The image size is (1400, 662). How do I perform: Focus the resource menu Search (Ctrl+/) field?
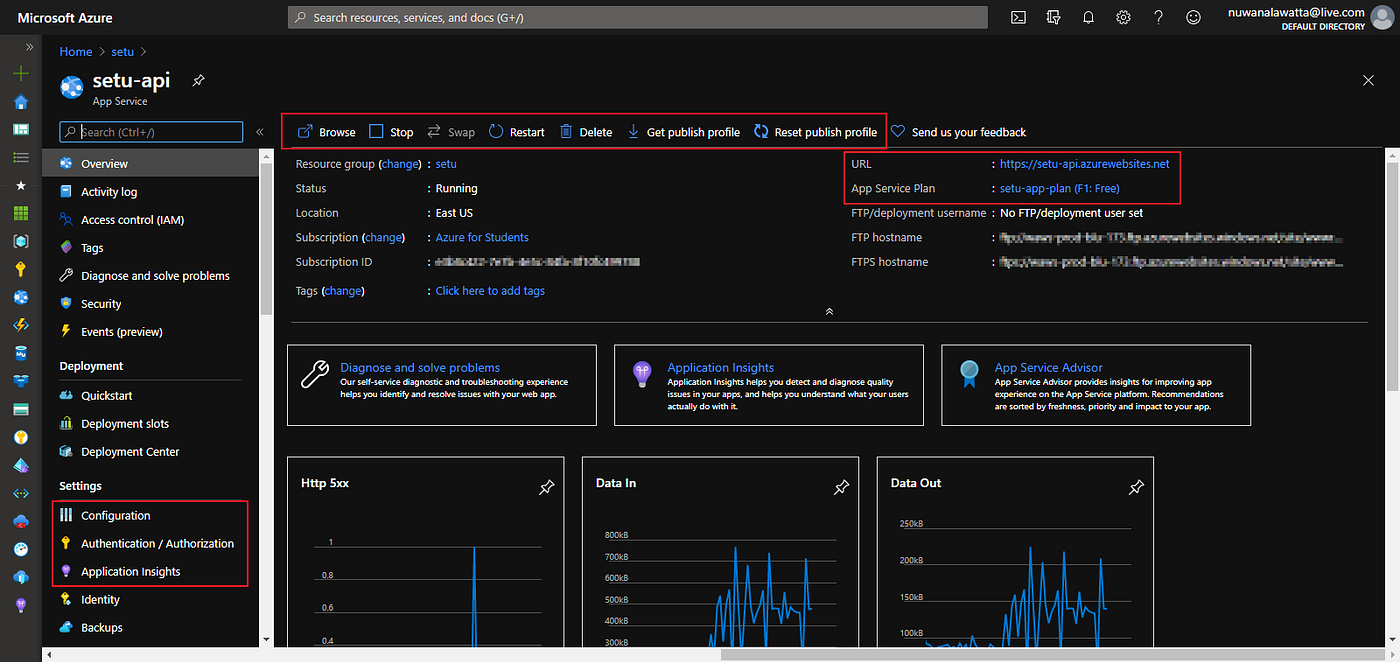click(151, 132)
